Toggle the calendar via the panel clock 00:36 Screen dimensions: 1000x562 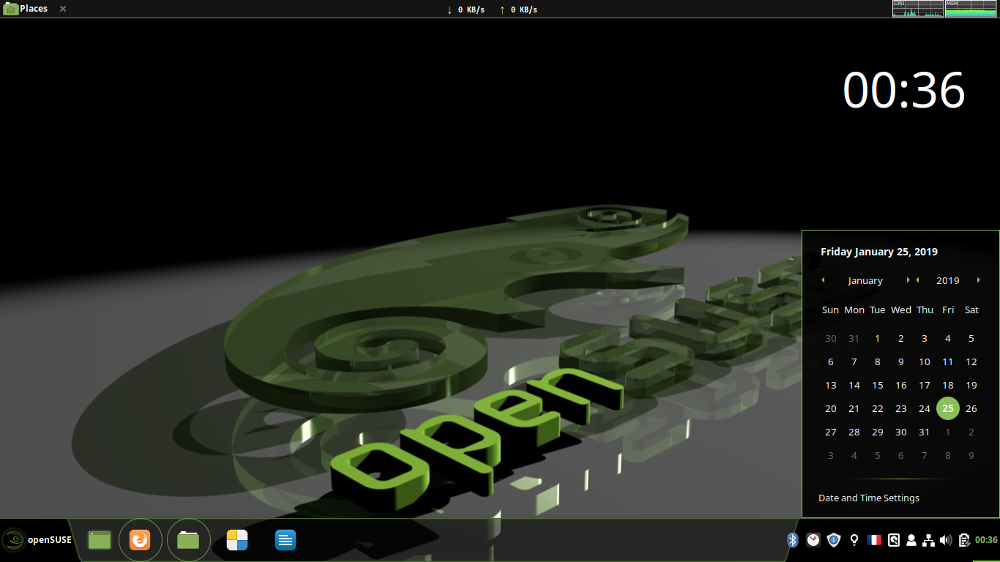coord(986,540)
